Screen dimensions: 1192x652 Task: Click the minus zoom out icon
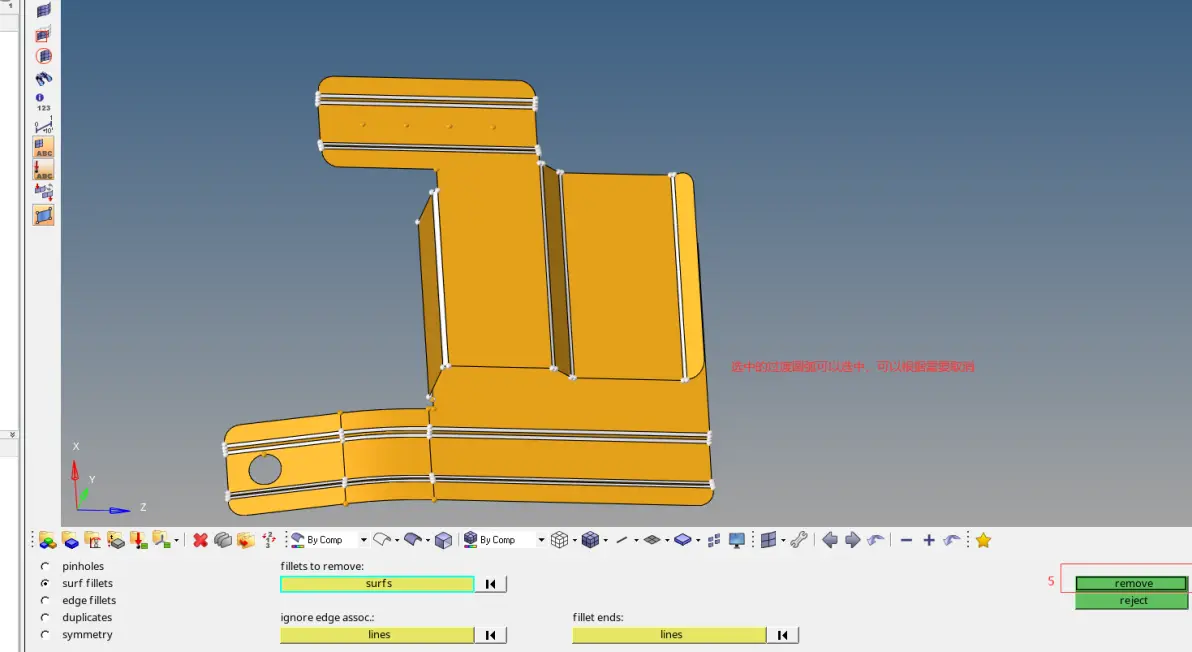coord(906,540)
